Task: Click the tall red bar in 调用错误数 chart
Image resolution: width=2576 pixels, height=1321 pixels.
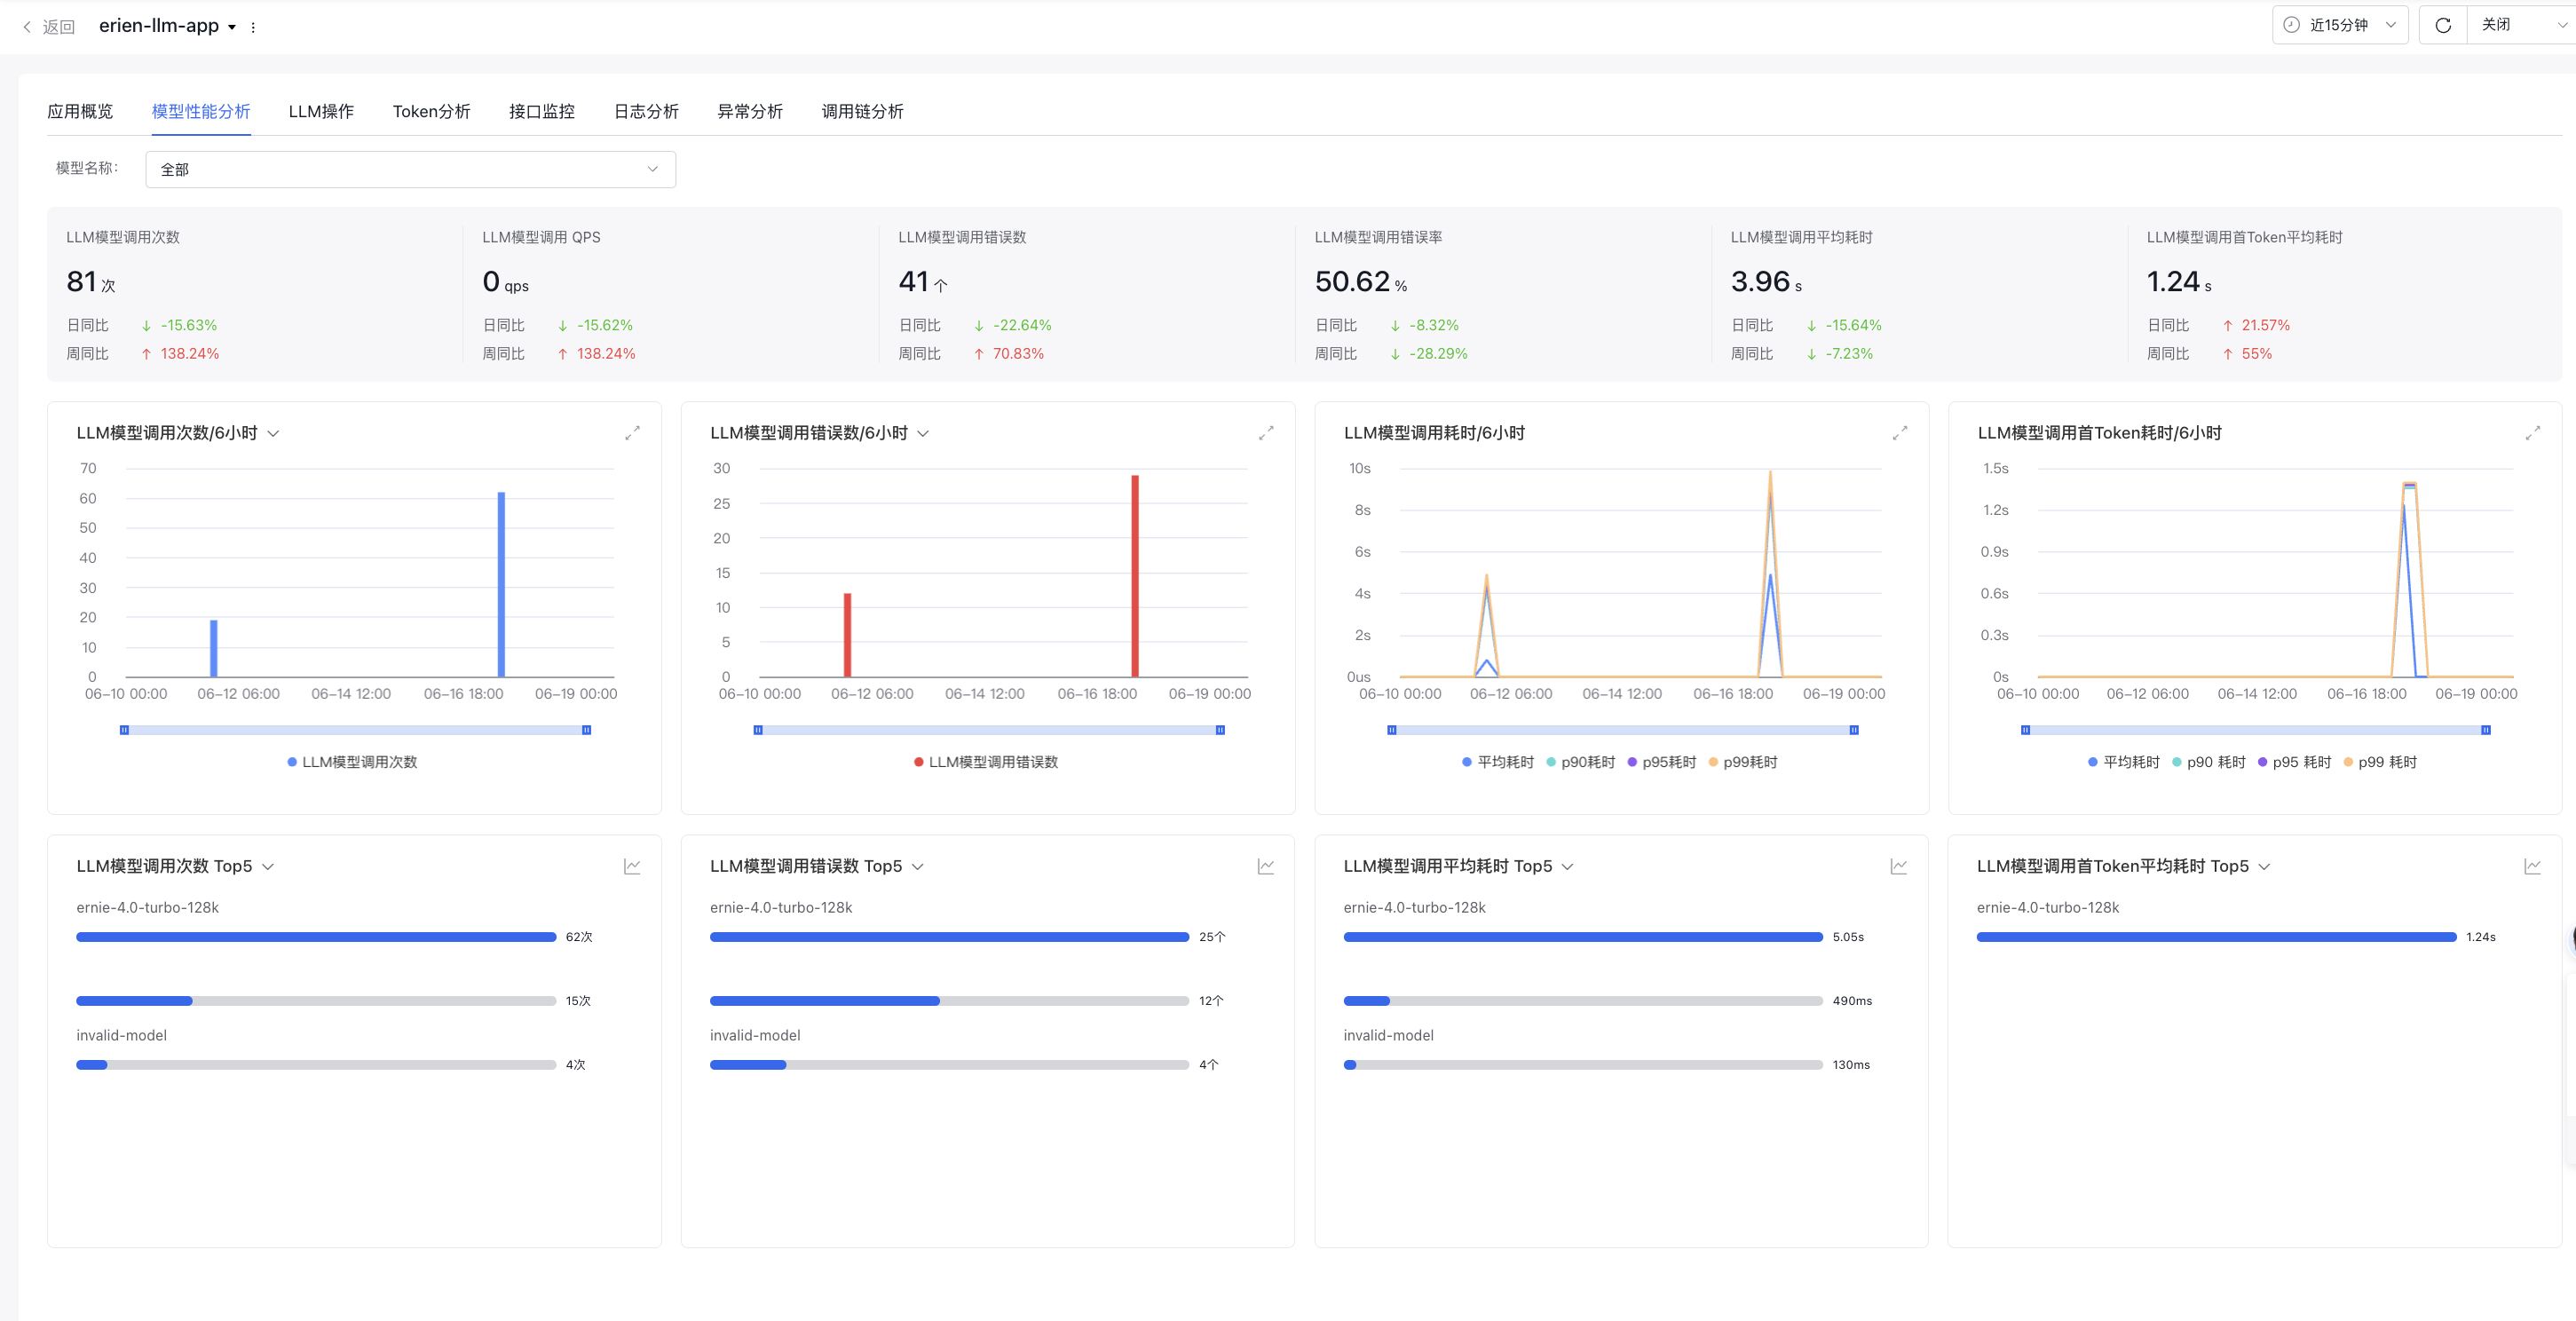Action: click(1135, 576)
